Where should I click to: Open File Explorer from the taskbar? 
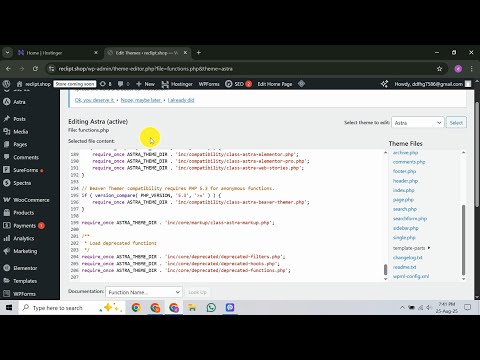[192, 307]
